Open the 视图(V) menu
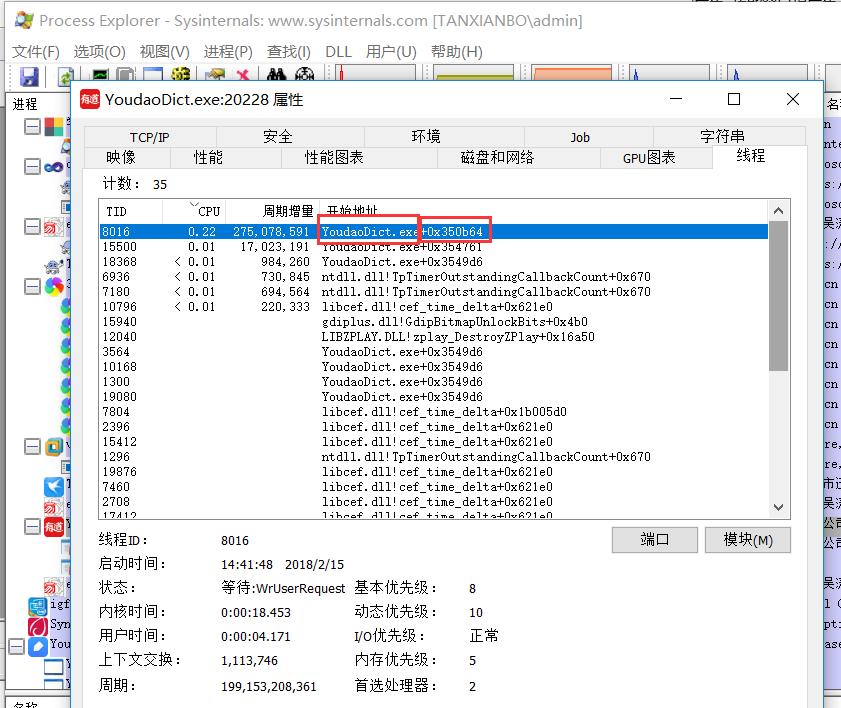The height and width of the screenshot is (708, 841). 165,52
